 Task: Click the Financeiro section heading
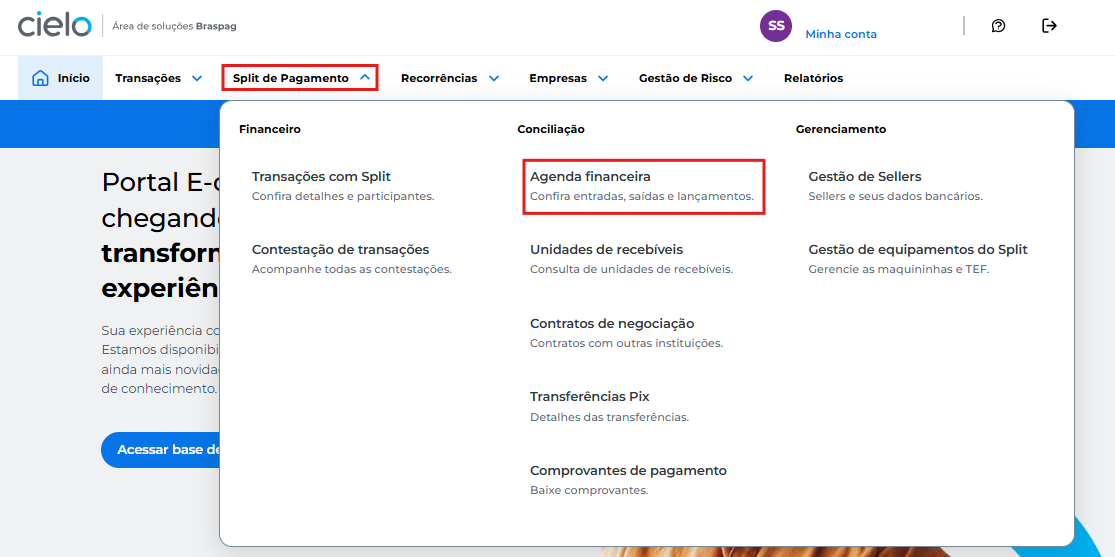270,129
